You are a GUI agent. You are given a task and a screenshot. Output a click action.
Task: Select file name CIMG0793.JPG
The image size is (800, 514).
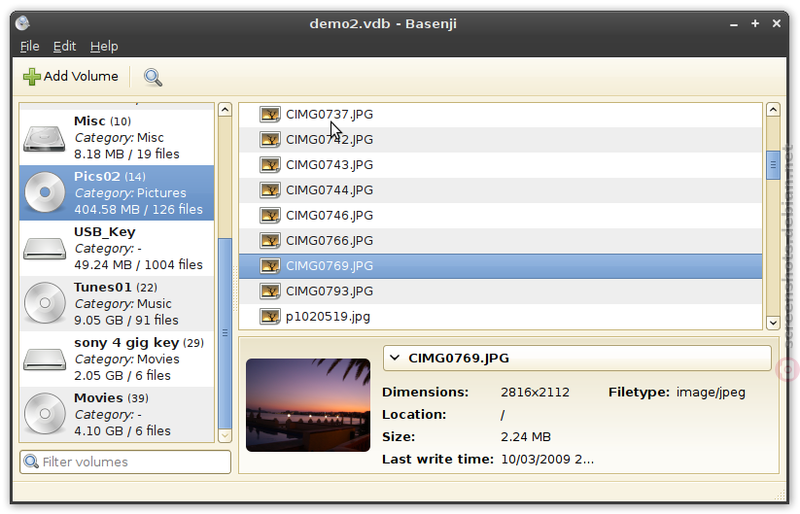(x=329, y=291)
